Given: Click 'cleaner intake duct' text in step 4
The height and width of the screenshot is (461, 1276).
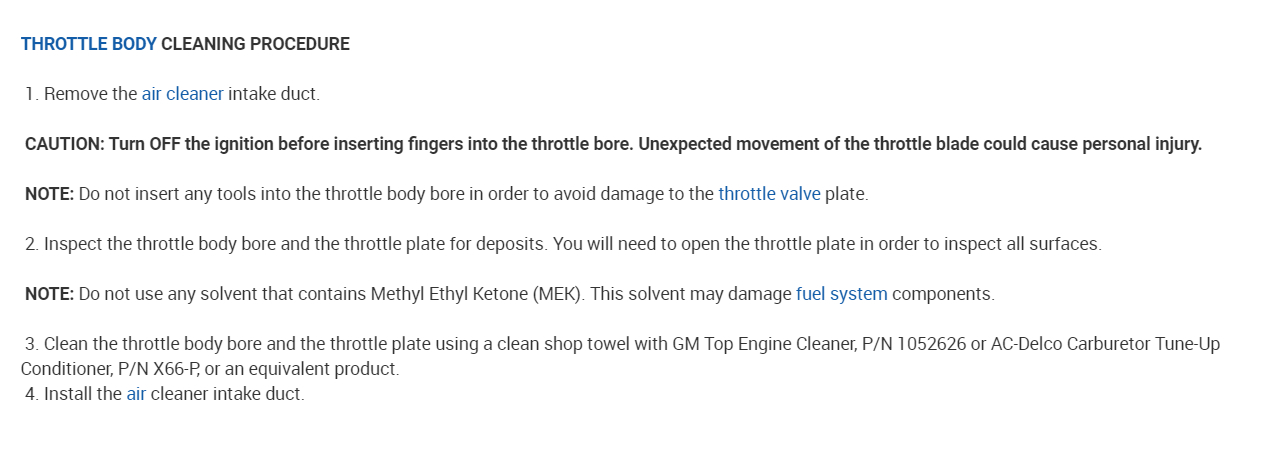Looking at the screenshot, I should click(227, 394).
